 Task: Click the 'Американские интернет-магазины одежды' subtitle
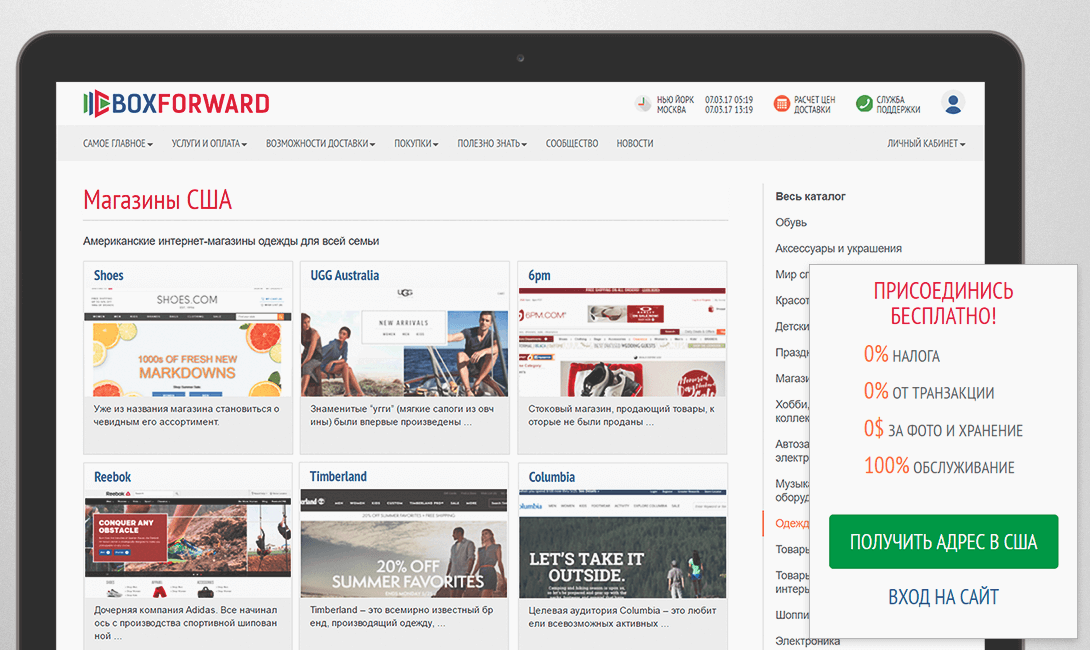[231, 241]
